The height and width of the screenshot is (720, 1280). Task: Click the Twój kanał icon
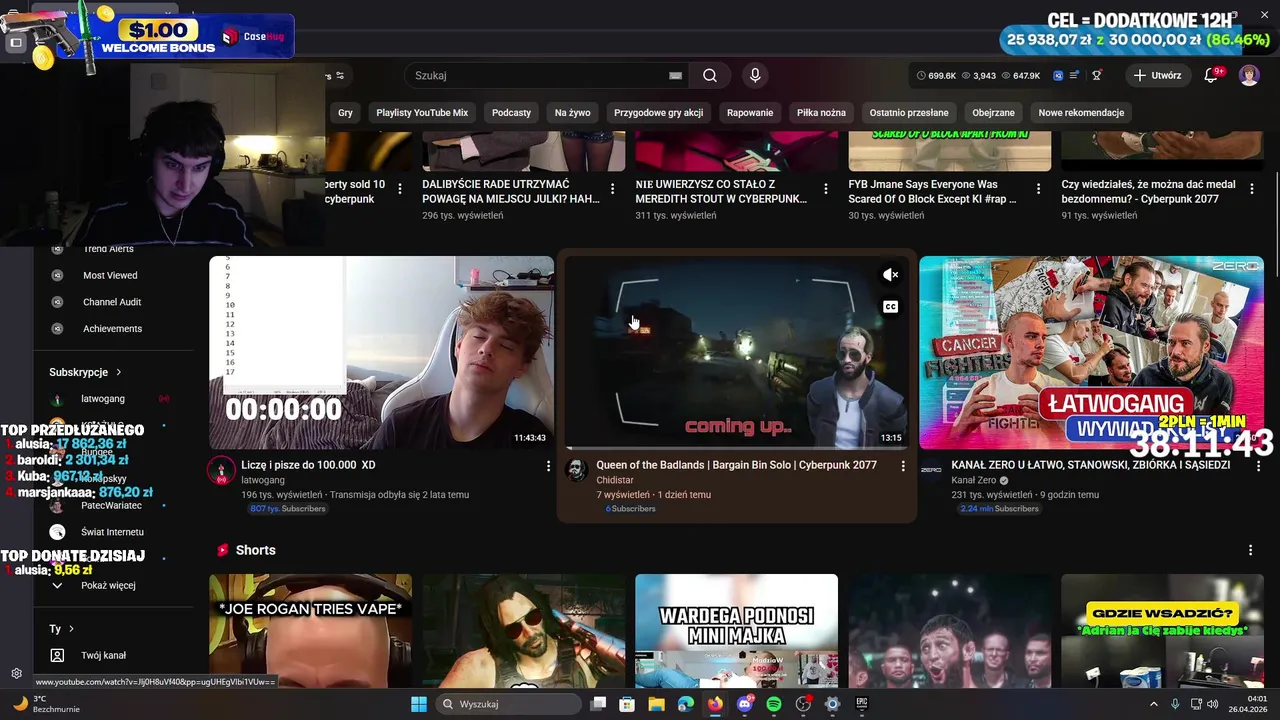tap(57, 655)
